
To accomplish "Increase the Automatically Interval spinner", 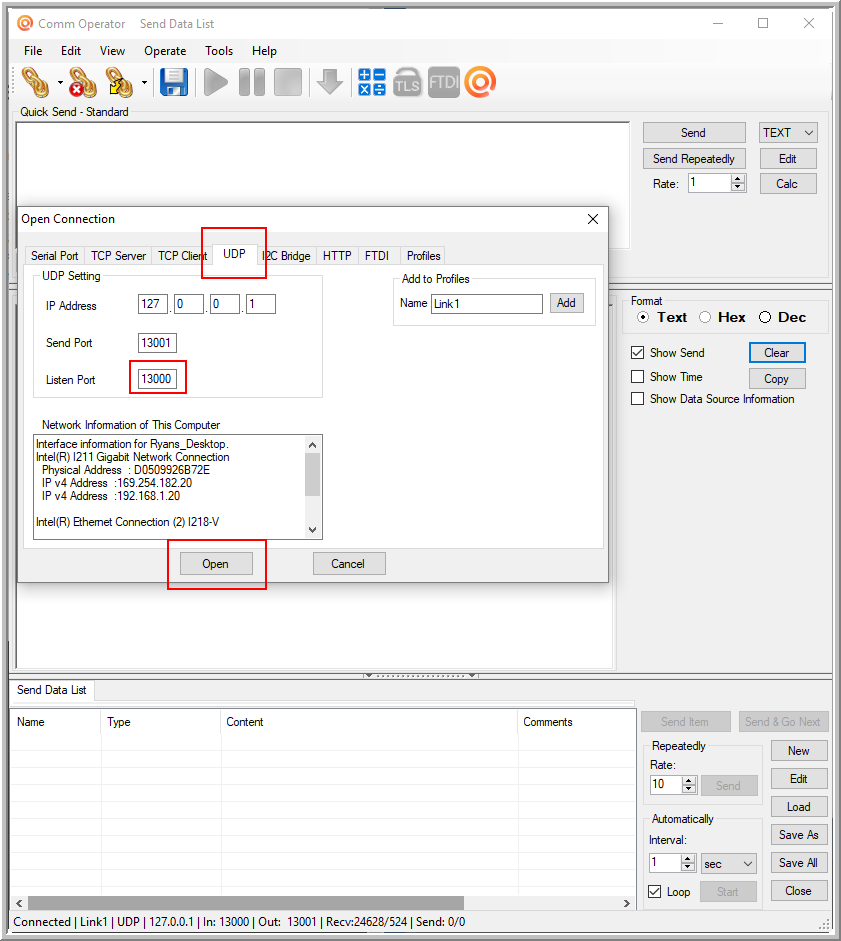I will pos(689,859).
